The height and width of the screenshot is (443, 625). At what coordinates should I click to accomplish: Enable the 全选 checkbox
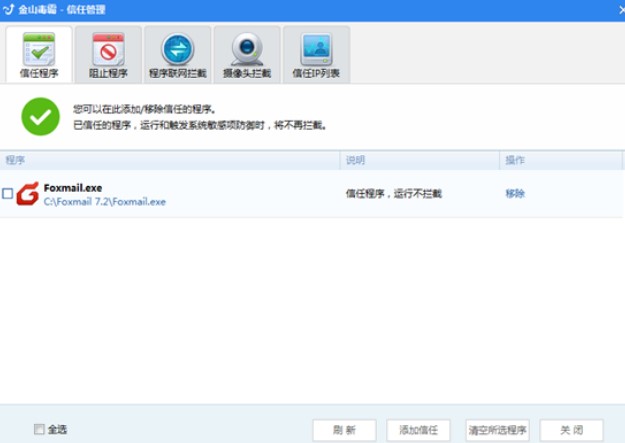pyautogui.click(x=40, y=429)
